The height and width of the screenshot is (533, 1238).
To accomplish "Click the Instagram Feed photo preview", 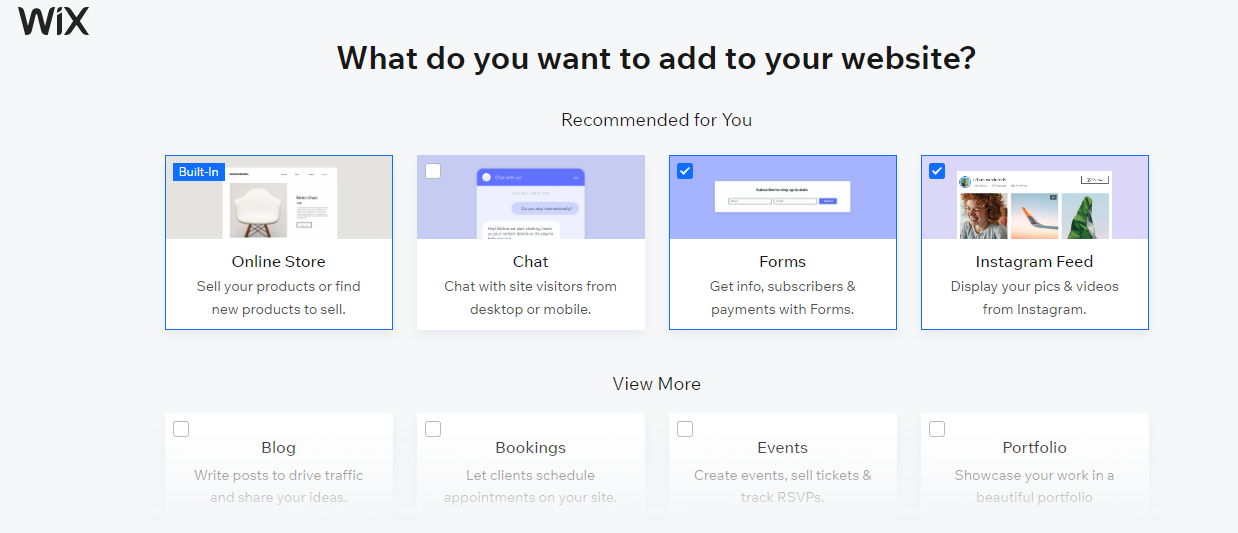I will 1034,205.
